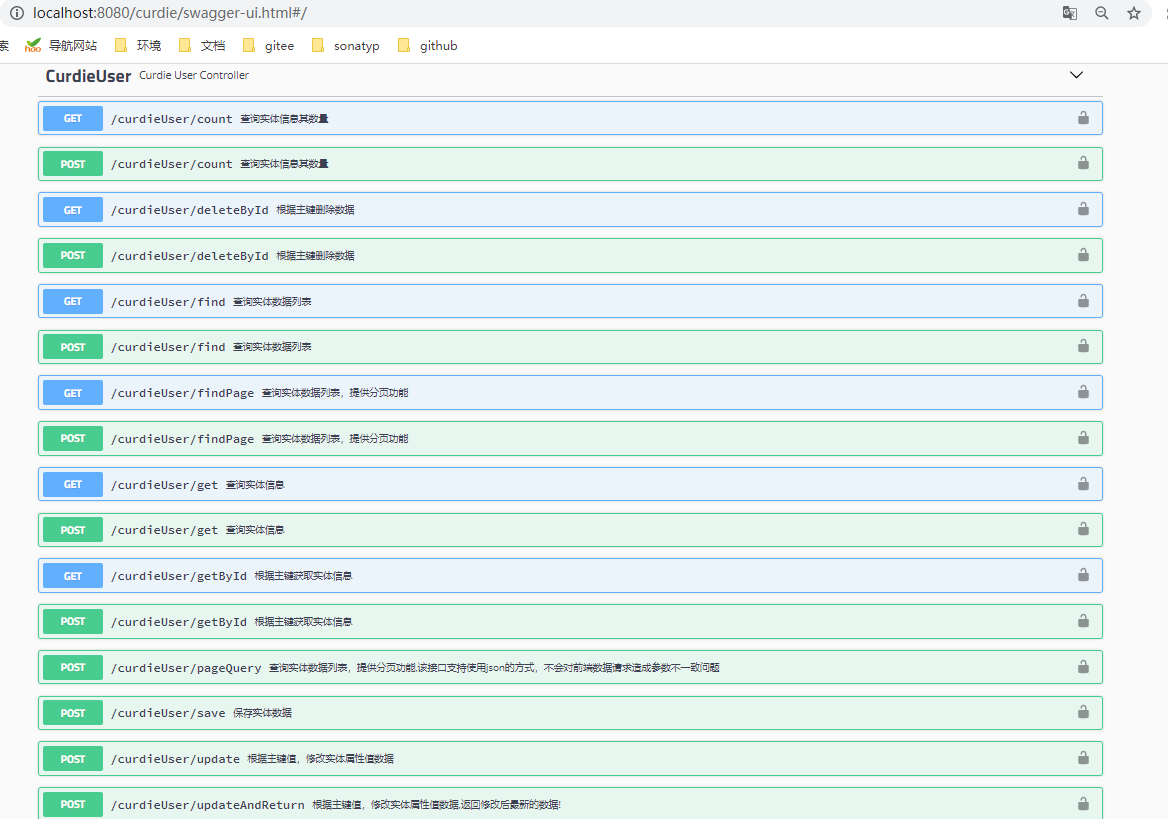Click the POST badge on /curdieUser/update
Image resolution: width=1168 pixels, height=819 pixels.
(x=73, y=759)
